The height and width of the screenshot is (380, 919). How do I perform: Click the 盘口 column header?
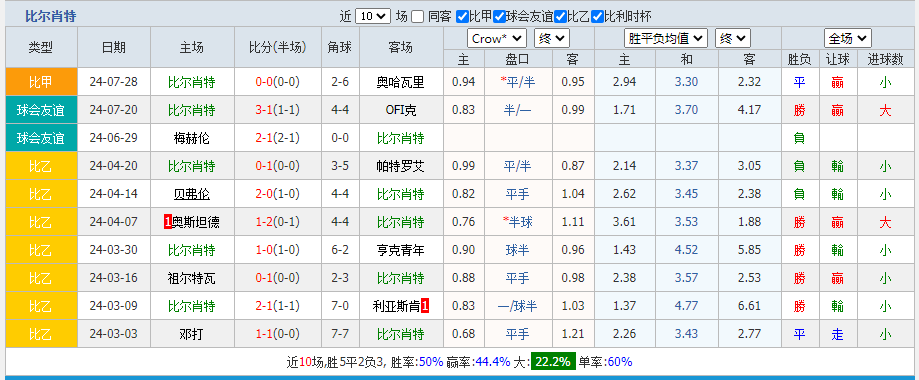[518, 59]
